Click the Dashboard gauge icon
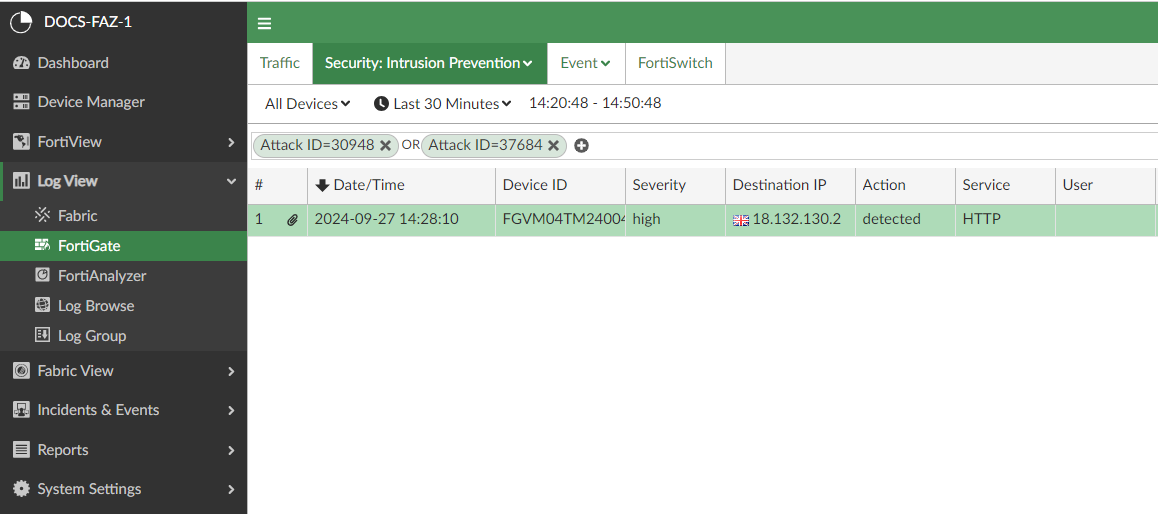 21,63
